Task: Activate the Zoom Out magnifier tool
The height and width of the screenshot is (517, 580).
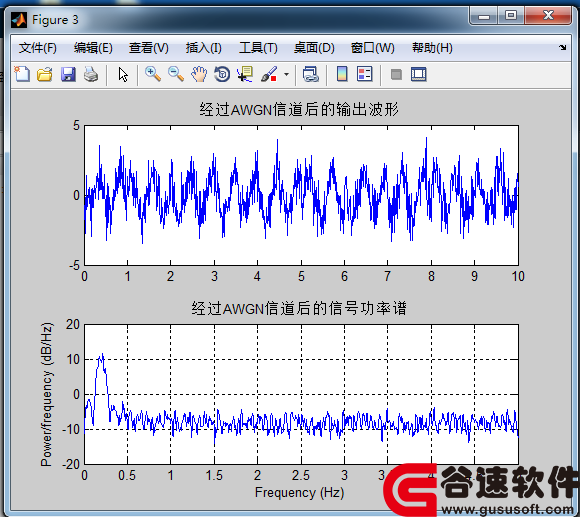Action: 176,74
